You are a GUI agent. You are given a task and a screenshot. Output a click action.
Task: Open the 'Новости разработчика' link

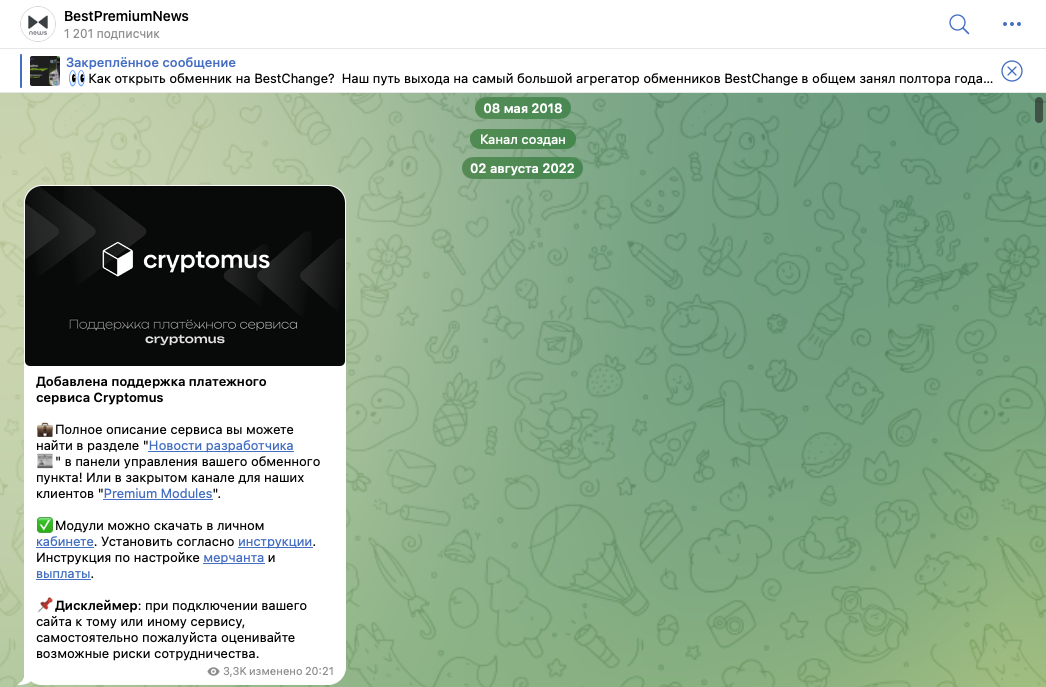coord(221,446)
